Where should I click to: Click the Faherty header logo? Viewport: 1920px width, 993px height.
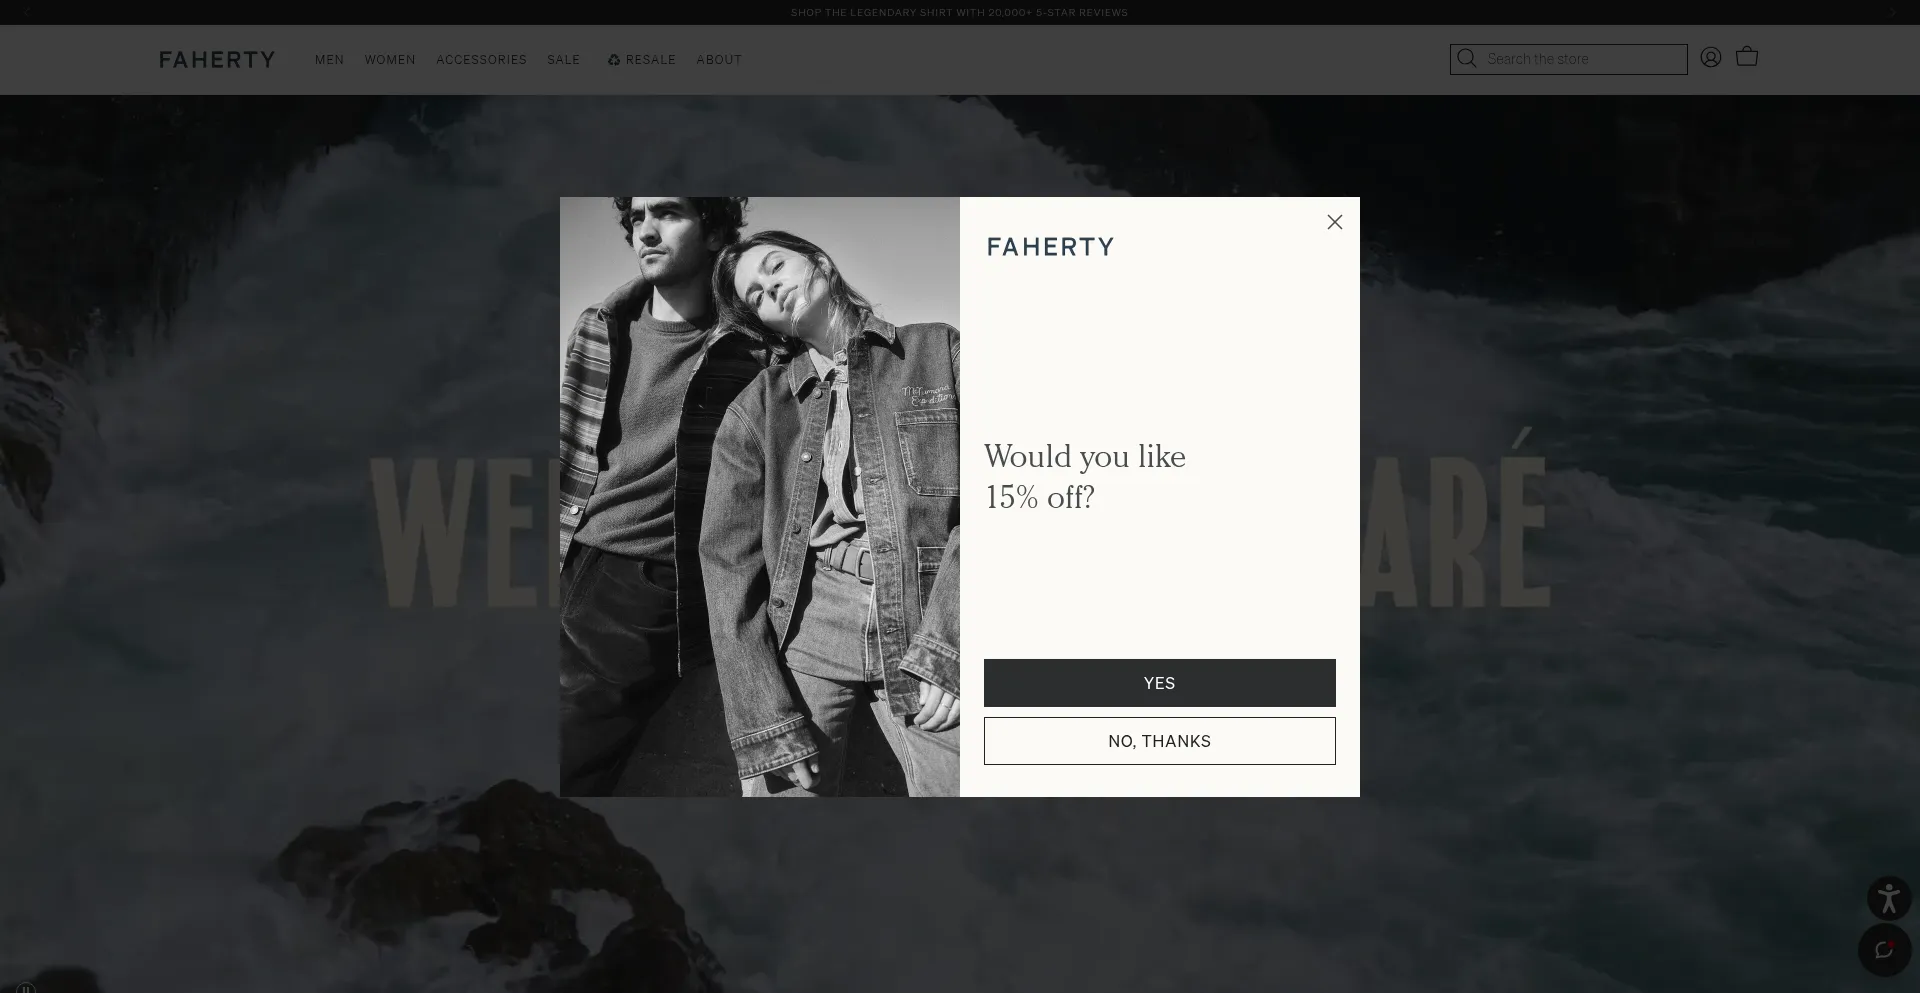click(217, 60)
